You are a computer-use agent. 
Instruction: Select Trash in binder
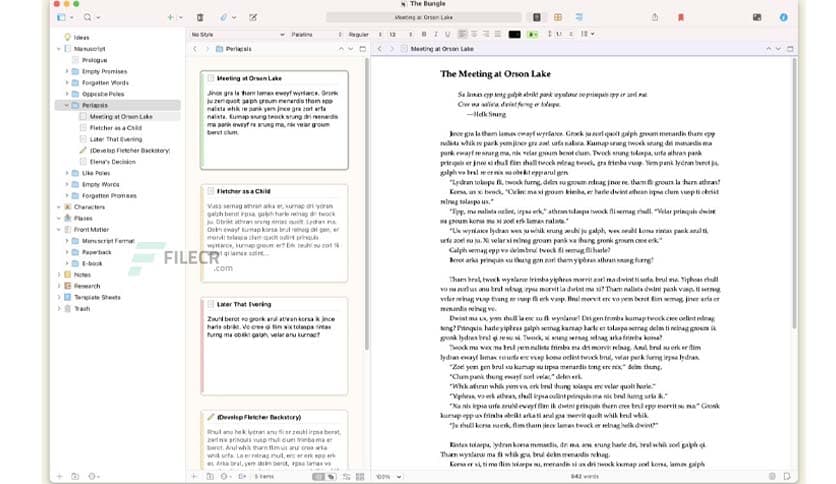pos(82,309)
